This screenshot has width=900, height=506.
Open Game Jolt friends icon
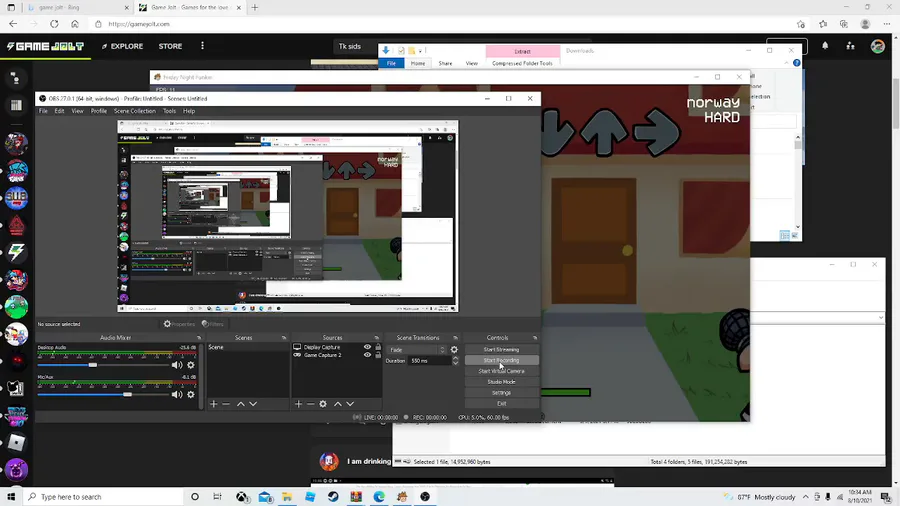pos(851,46)
